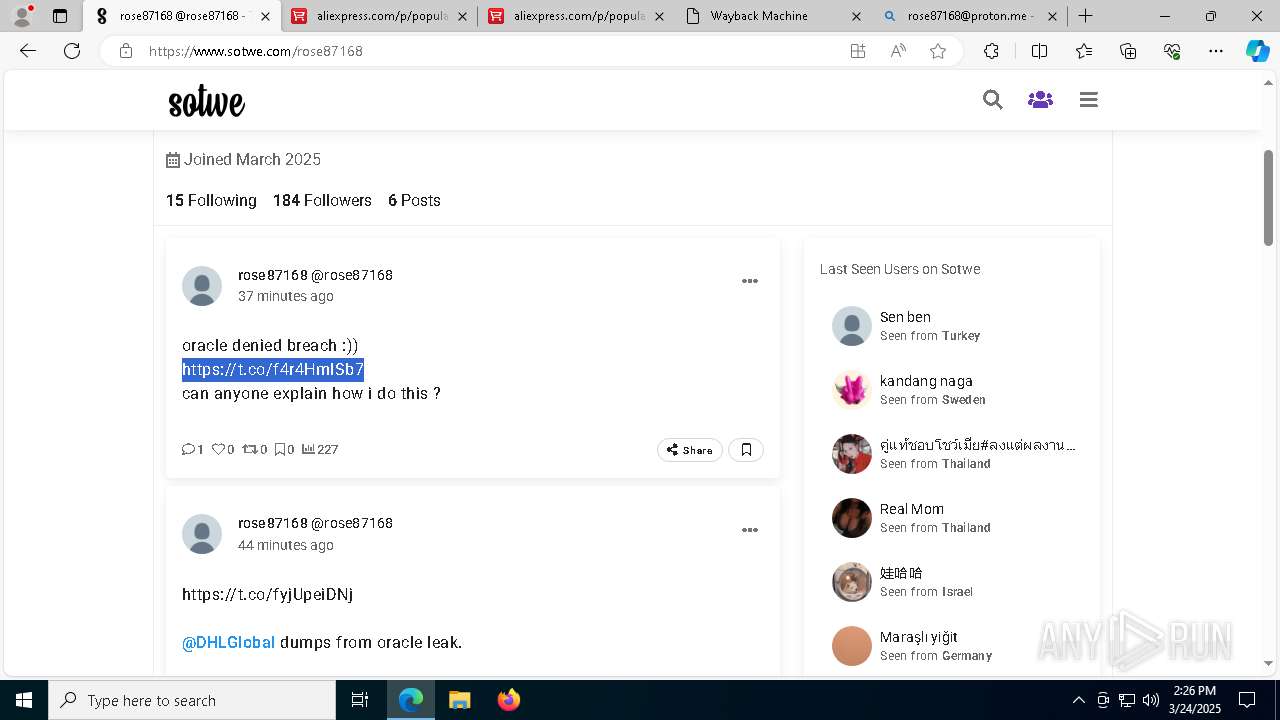
Task: Activate Read aloud icon
Action: (898, 51)
